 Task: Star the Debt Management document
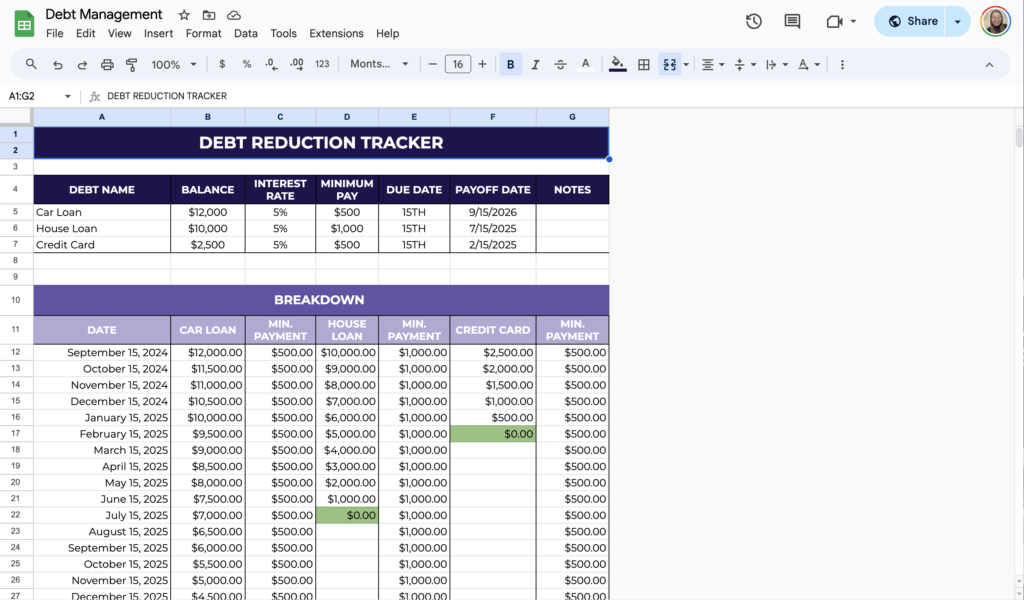point(184,15)
